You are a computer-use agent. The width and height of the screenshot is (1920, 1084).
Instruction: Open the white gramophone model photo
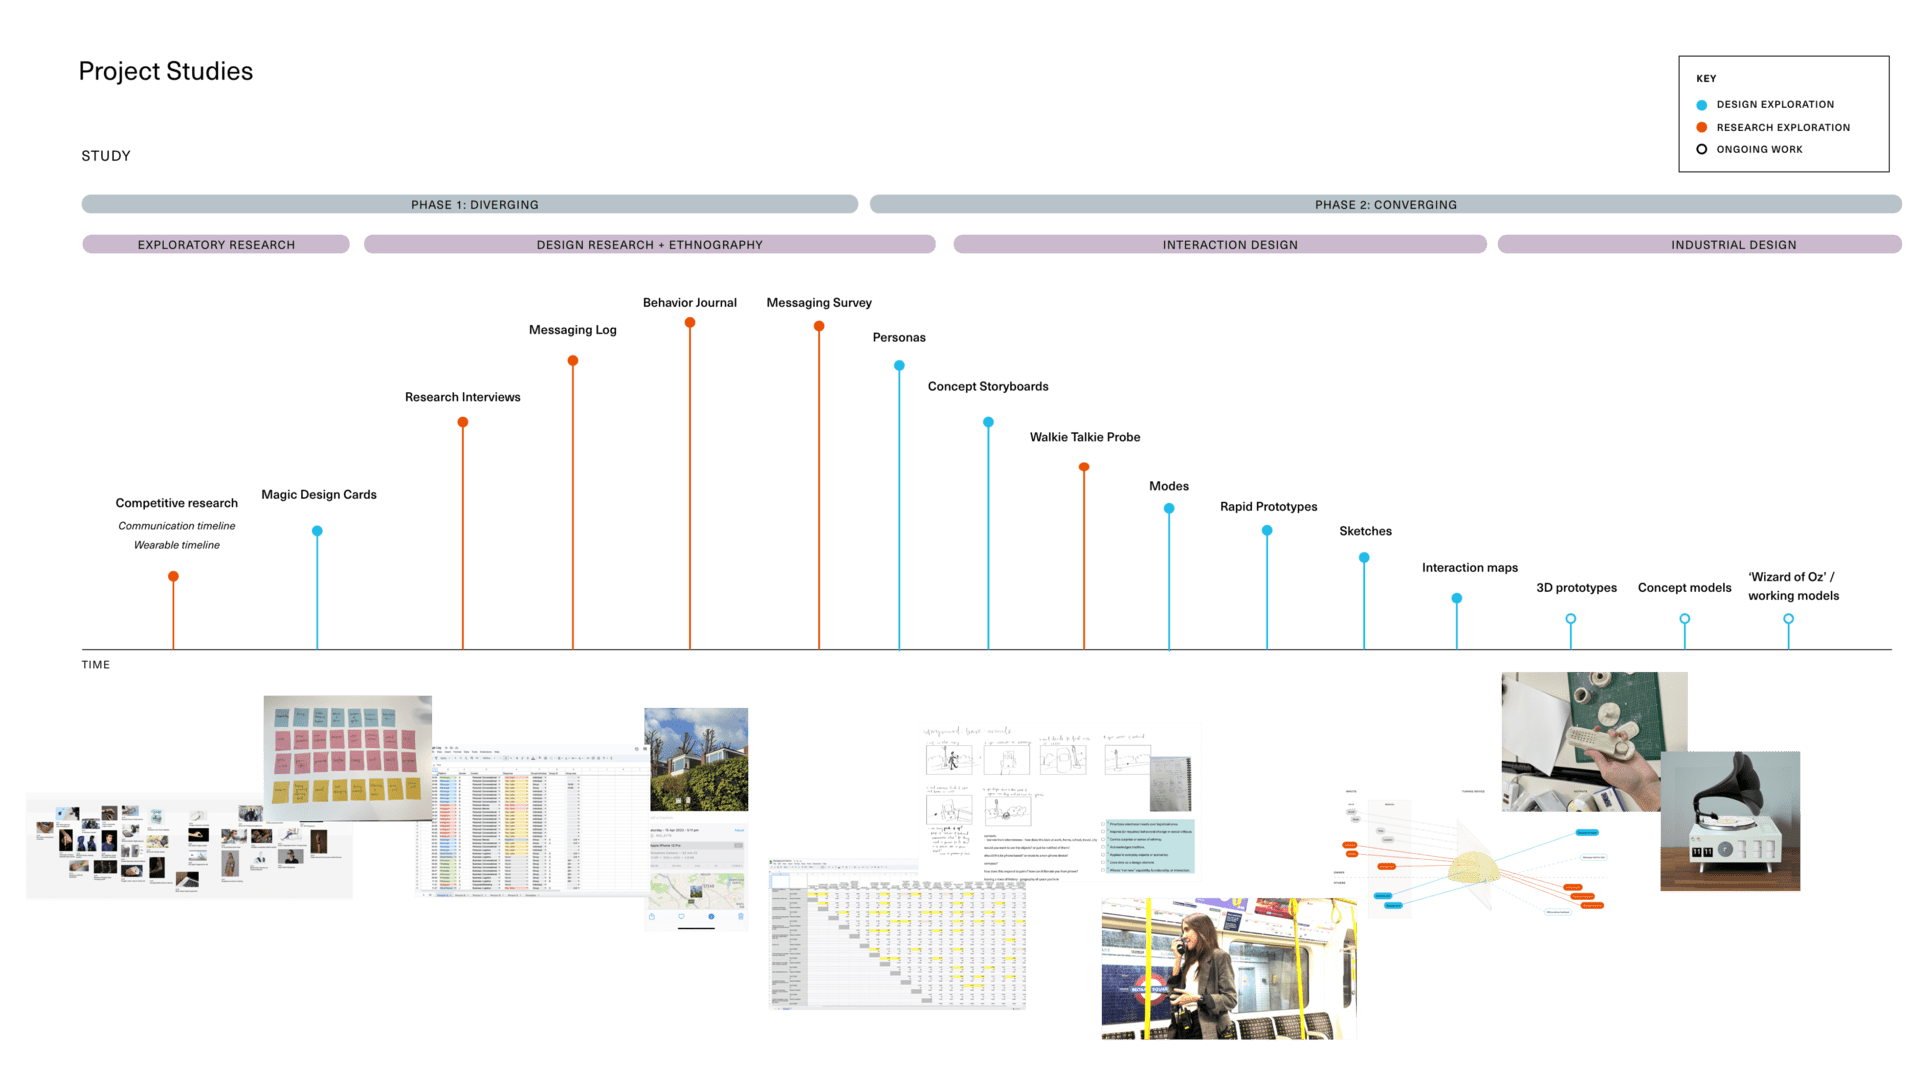point(1730,821)
